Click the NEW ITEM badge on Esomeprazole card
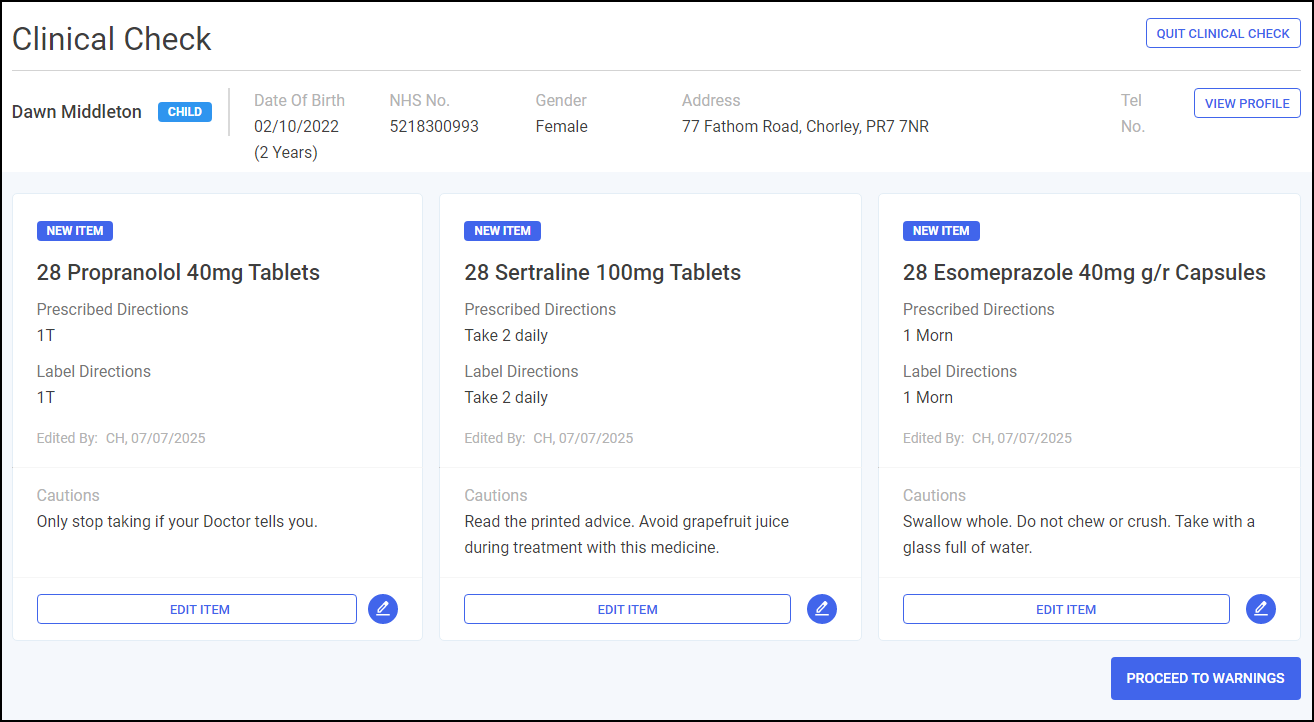The width and height of the screenshot is (1314, 722). (x=941, y=231)
